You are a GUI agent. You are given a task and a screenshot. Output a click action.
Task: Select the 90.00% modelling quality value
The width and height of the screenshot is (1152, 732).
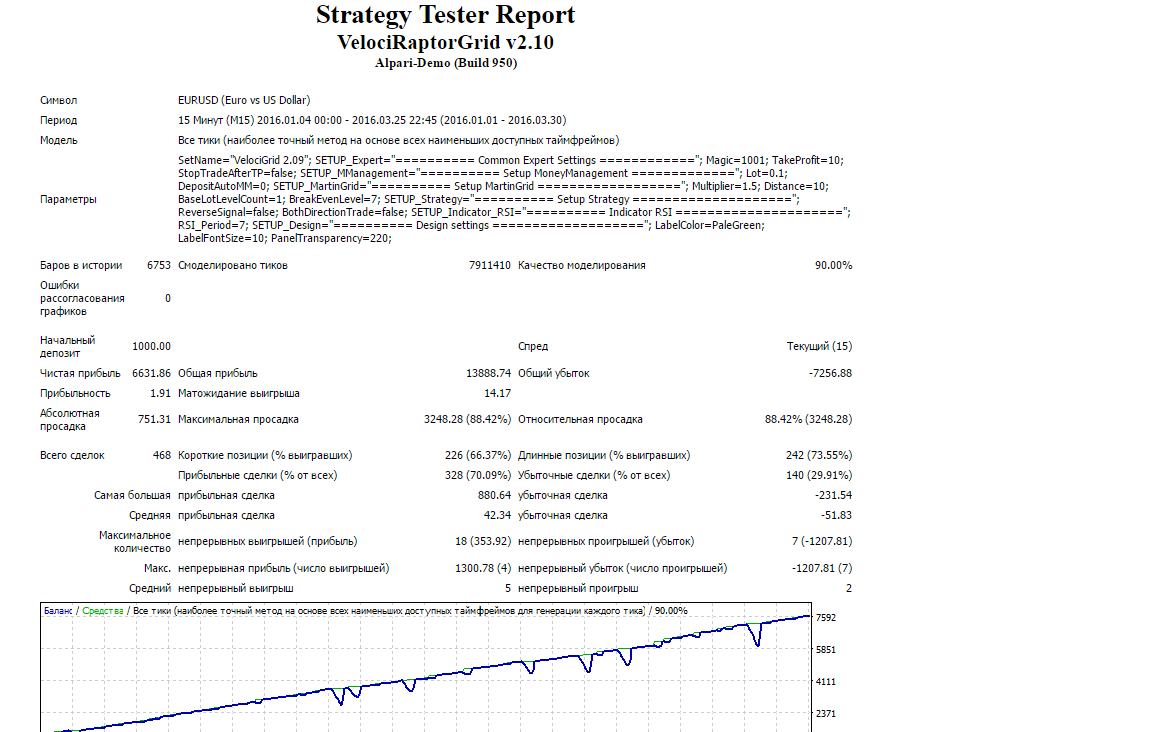pyautogui.click(x=833, y=265)
